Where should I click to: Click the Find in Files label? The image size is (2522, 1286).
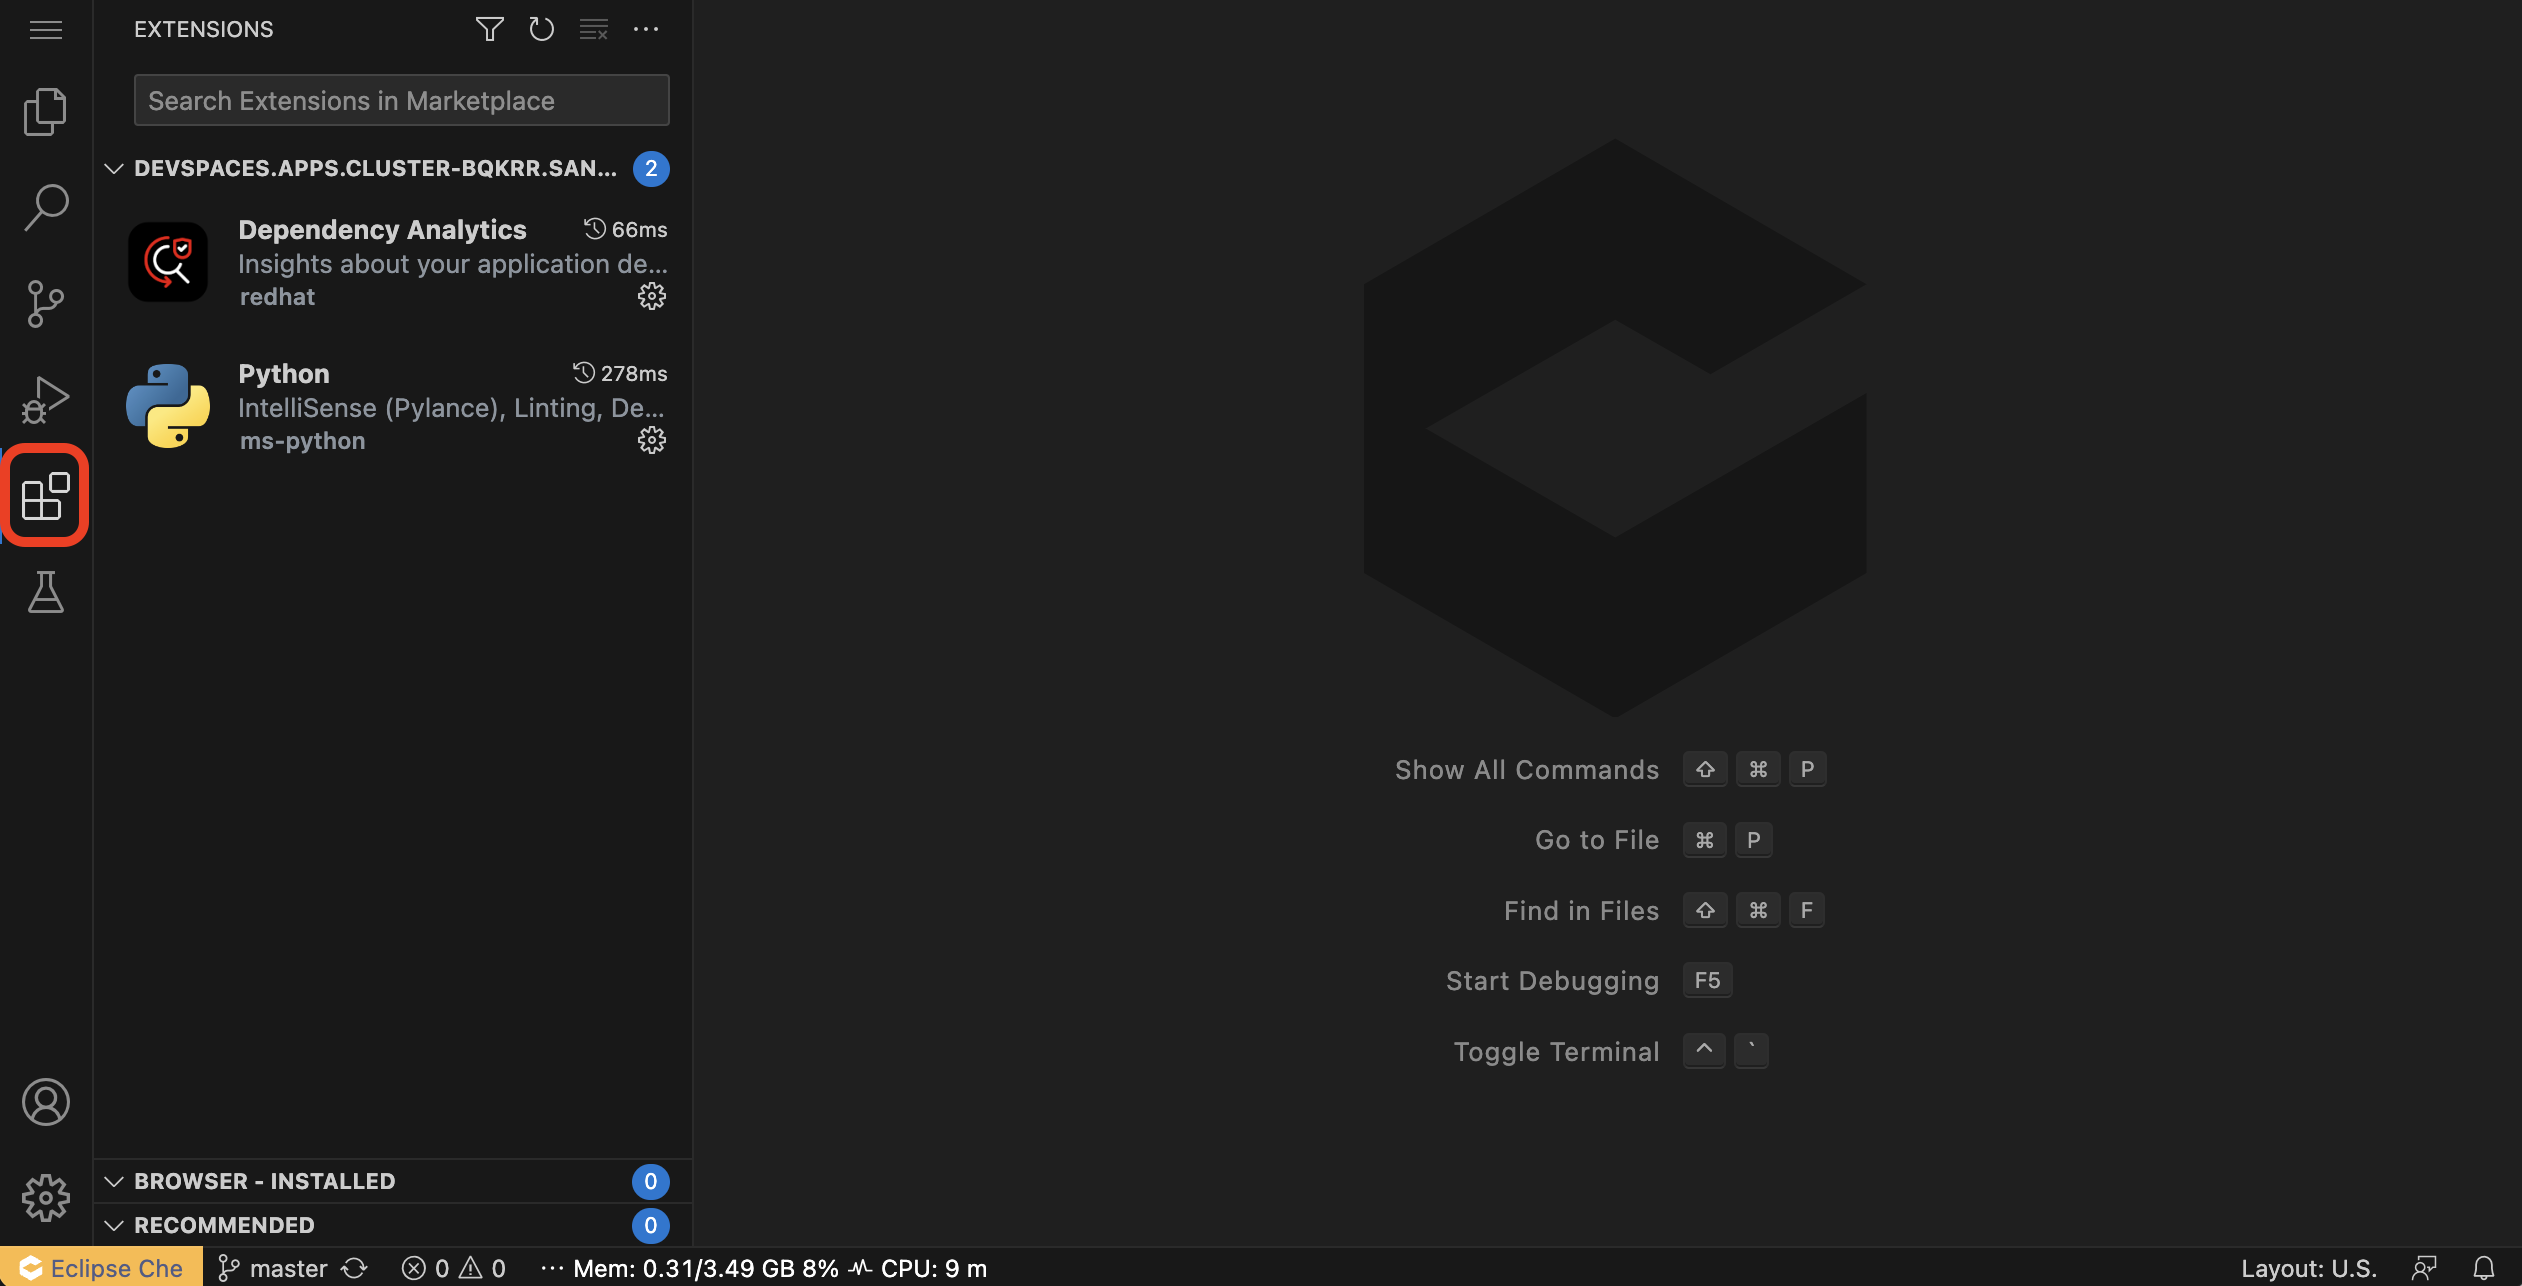pyautogui.click(x=1581, y=911)
